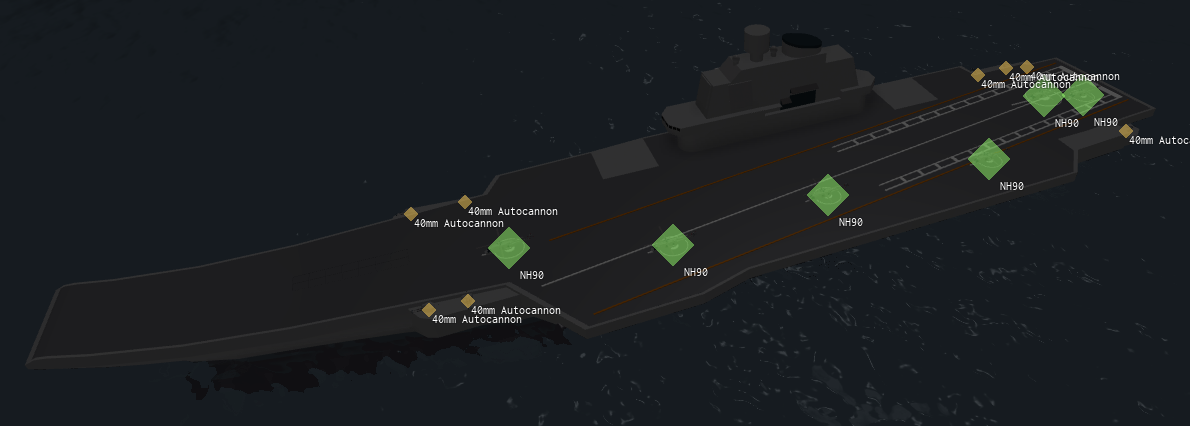Viewport: 1190px width, 426px height.
Task: Select the starboard stern corner 40mm Autocannon diamond
Action: [x=1125, y=131]
